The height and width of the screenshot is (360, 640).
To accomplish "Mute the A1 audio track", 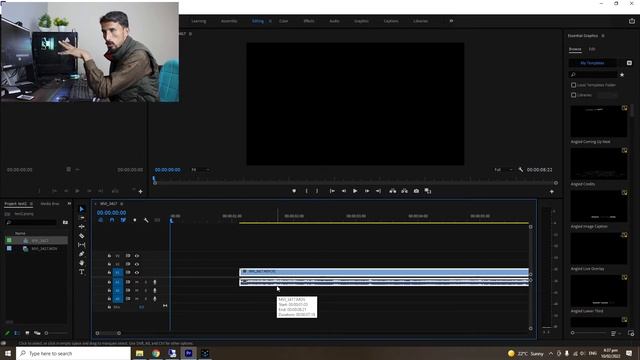I will tap(137, 282).
